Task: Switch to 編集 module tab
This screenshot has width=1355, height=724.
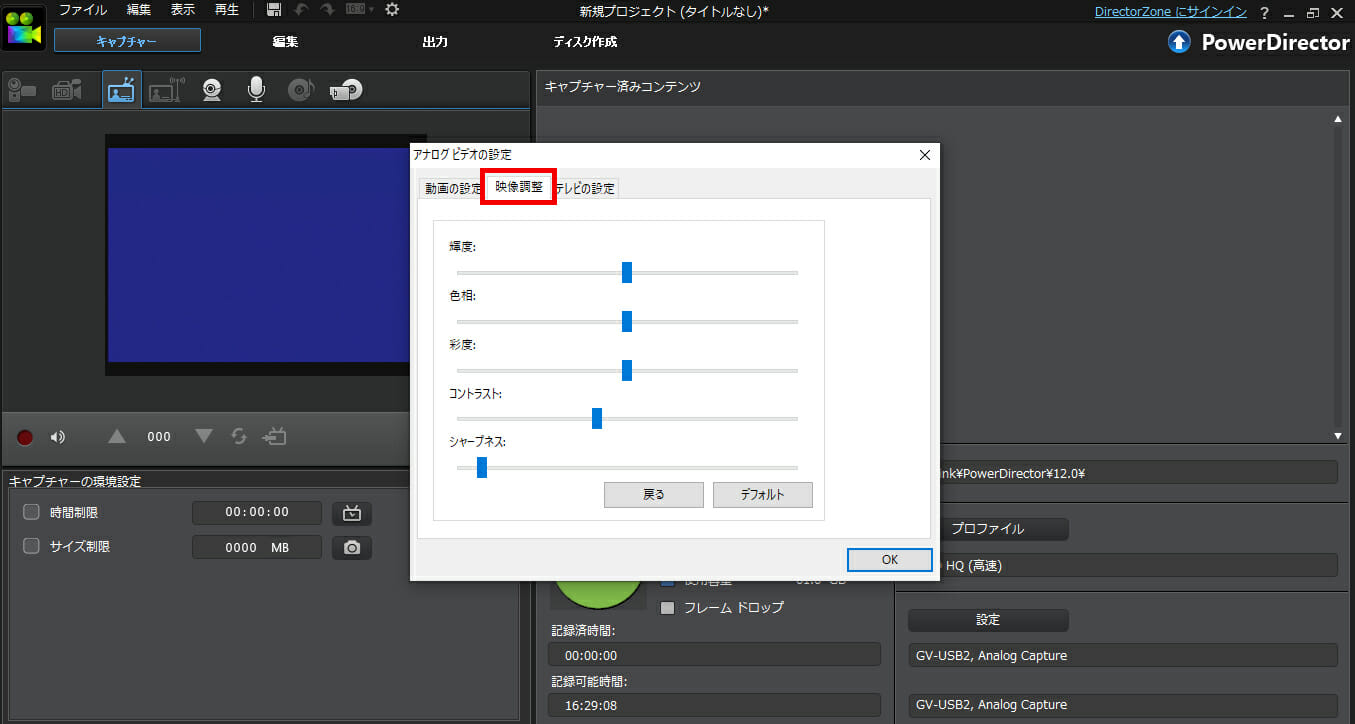Action: pos(285,41)
